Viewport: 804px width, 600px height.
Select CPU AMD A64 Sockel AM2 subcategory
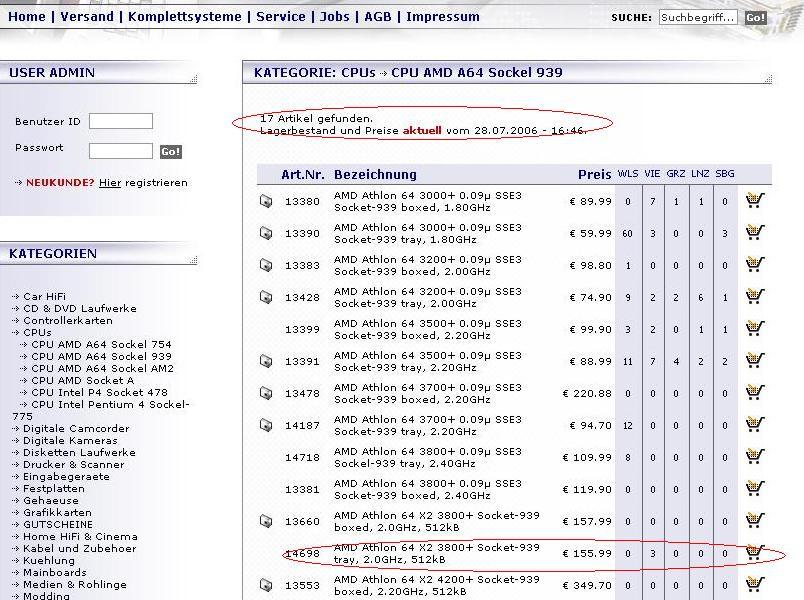[102, 368]
